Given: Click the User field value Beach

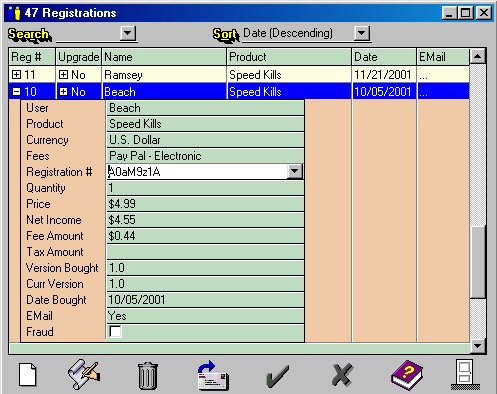Looking at the screenshot, I should tap(205, 108).
